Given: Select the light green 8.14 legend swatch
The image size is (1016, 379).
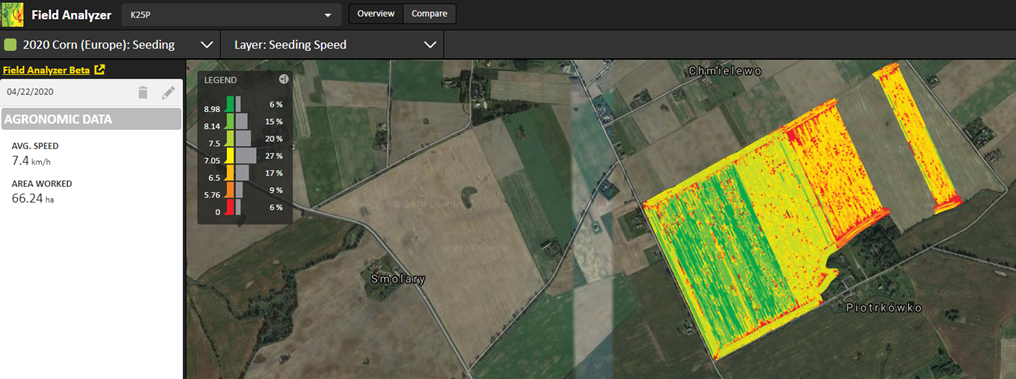Looking at the screenshot, I should tap(229, 121).
